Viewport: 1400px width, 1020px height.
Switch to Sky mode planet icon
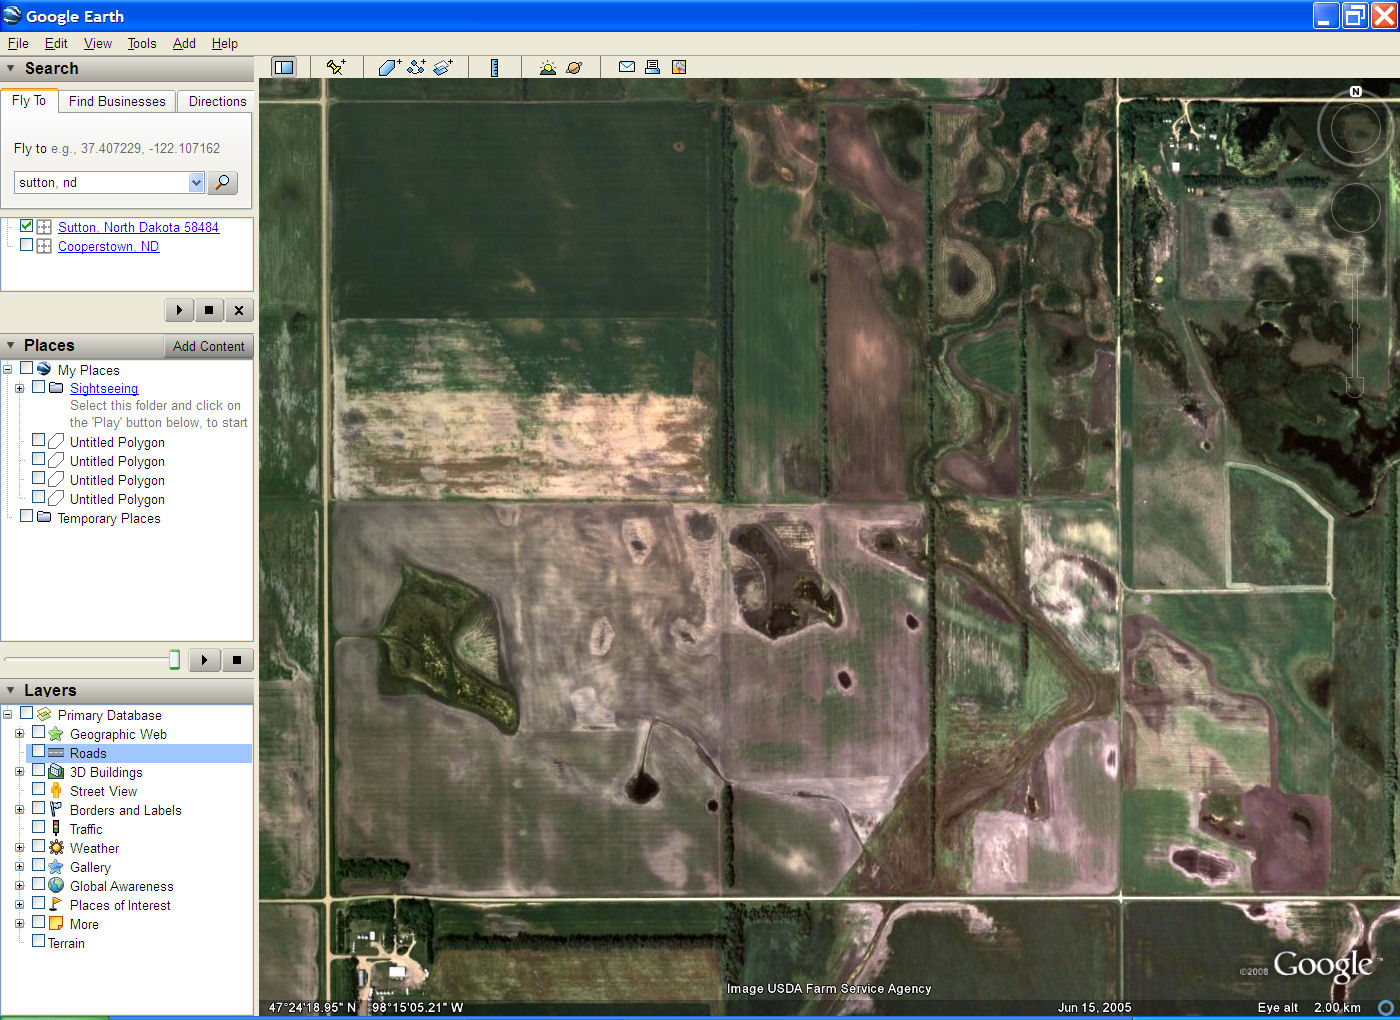click(574, 67)
